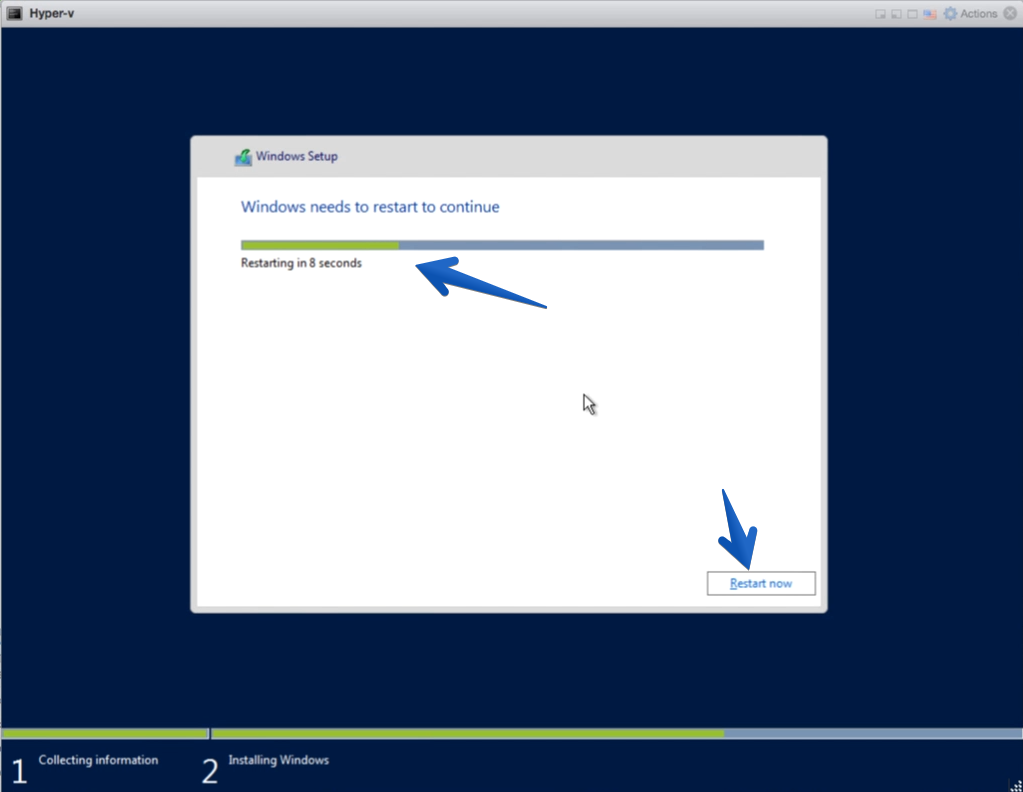1023x792 pixels.
Task: Click the resize grip in bottom corner
Action: [x=1016, y=785]
